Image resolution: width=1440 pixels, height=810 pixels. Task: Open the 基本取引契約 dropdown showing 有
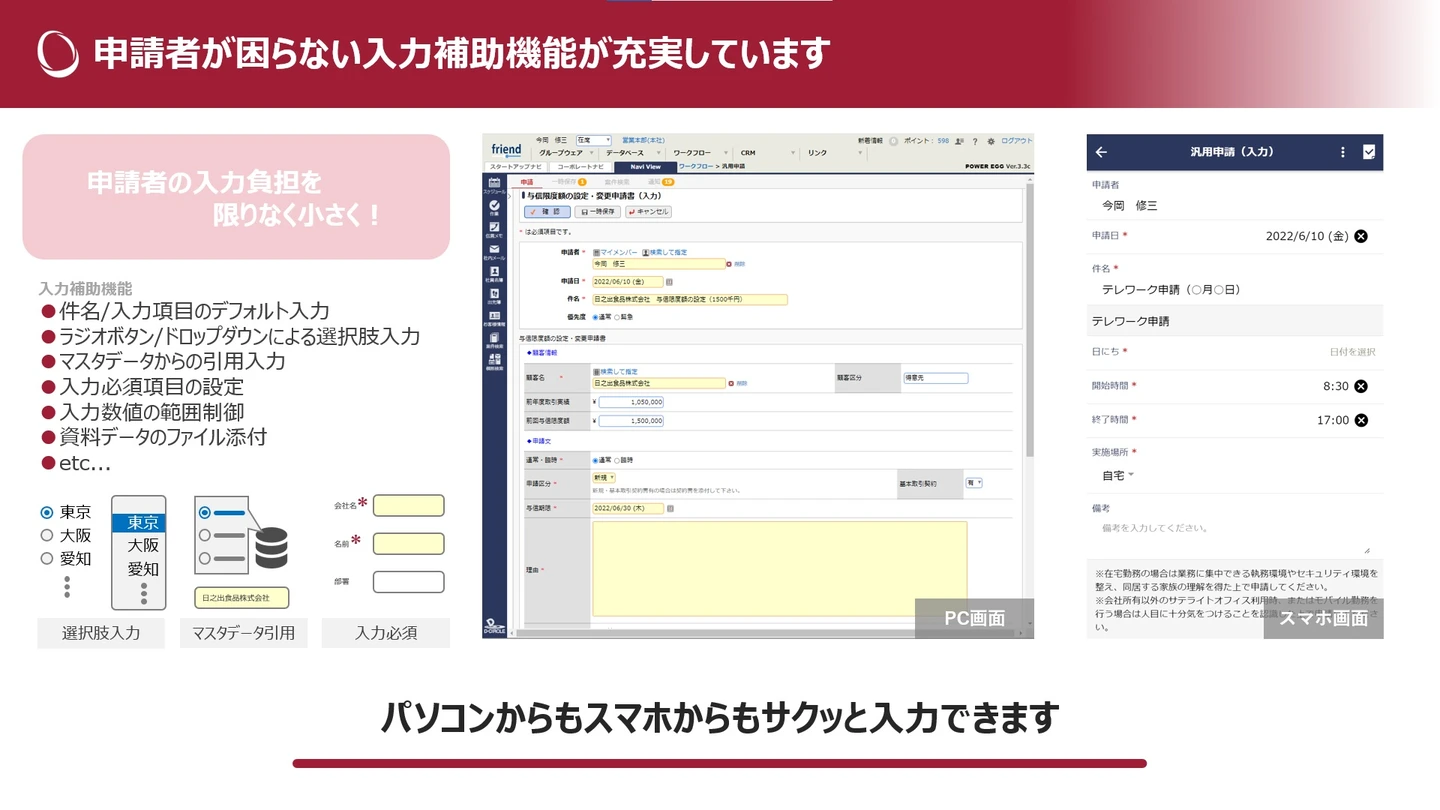click(x=973, y=482)
